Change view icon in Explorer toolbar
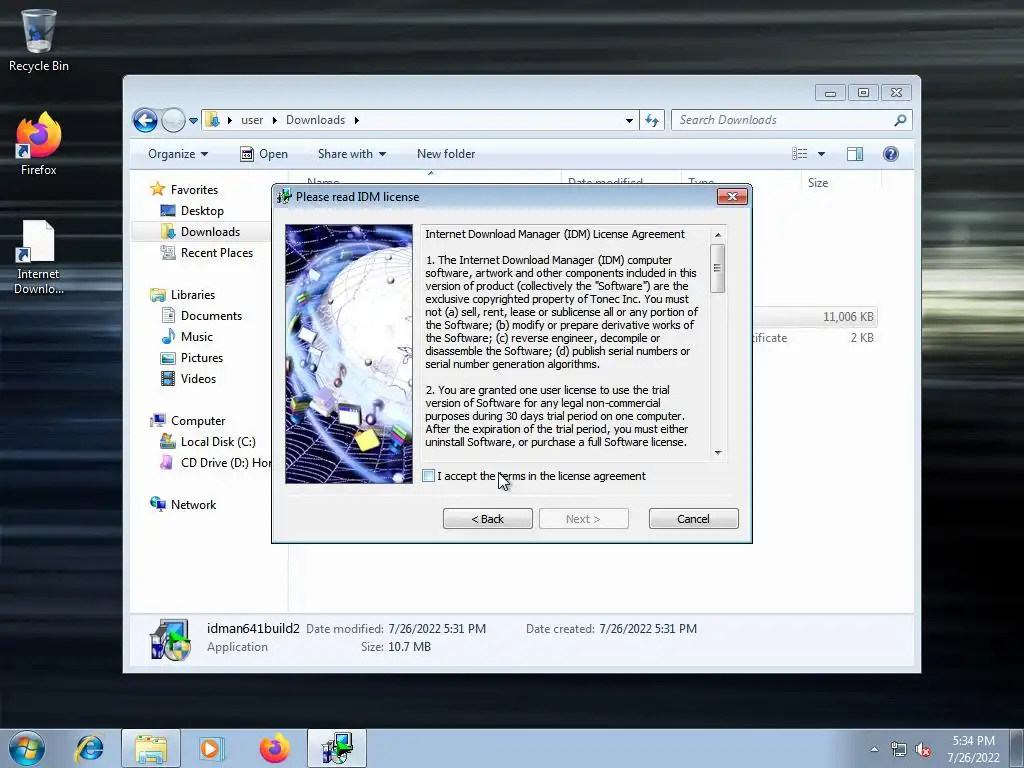The width and height of the screenshot is (1024, 768). 799,154
